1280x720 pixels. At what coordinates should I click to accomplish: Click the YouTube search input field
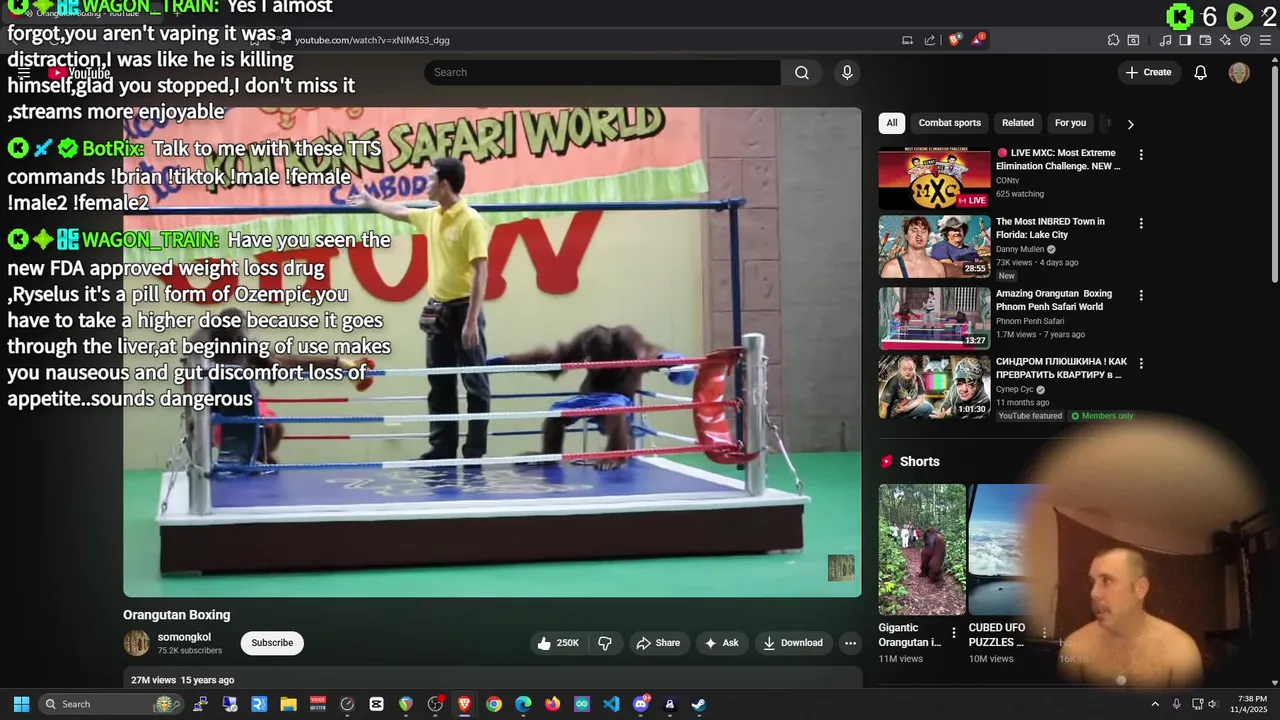[602, 72]
